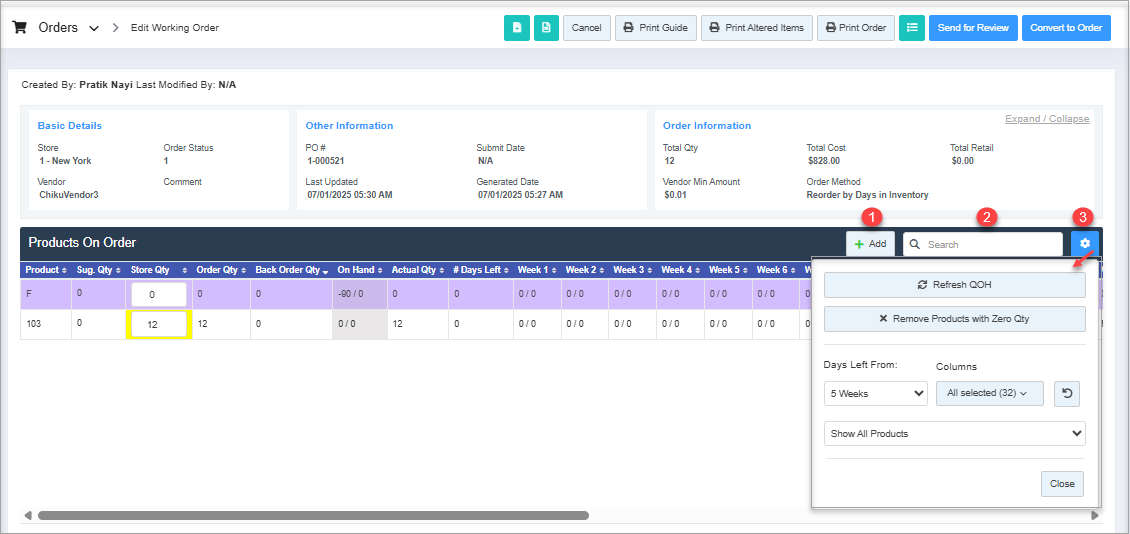
Task: Expand the Columns All selected dropdown
Action: point(989,393)
